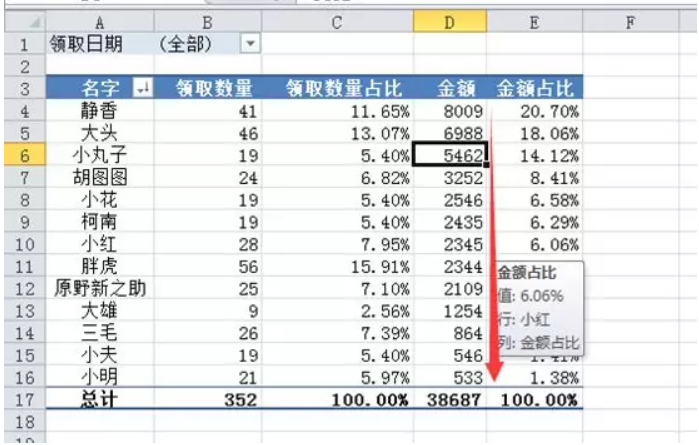This screenshot has width=699, height=445.
Task: Select percentage cell 11.65%
Action: click(337, 111)
